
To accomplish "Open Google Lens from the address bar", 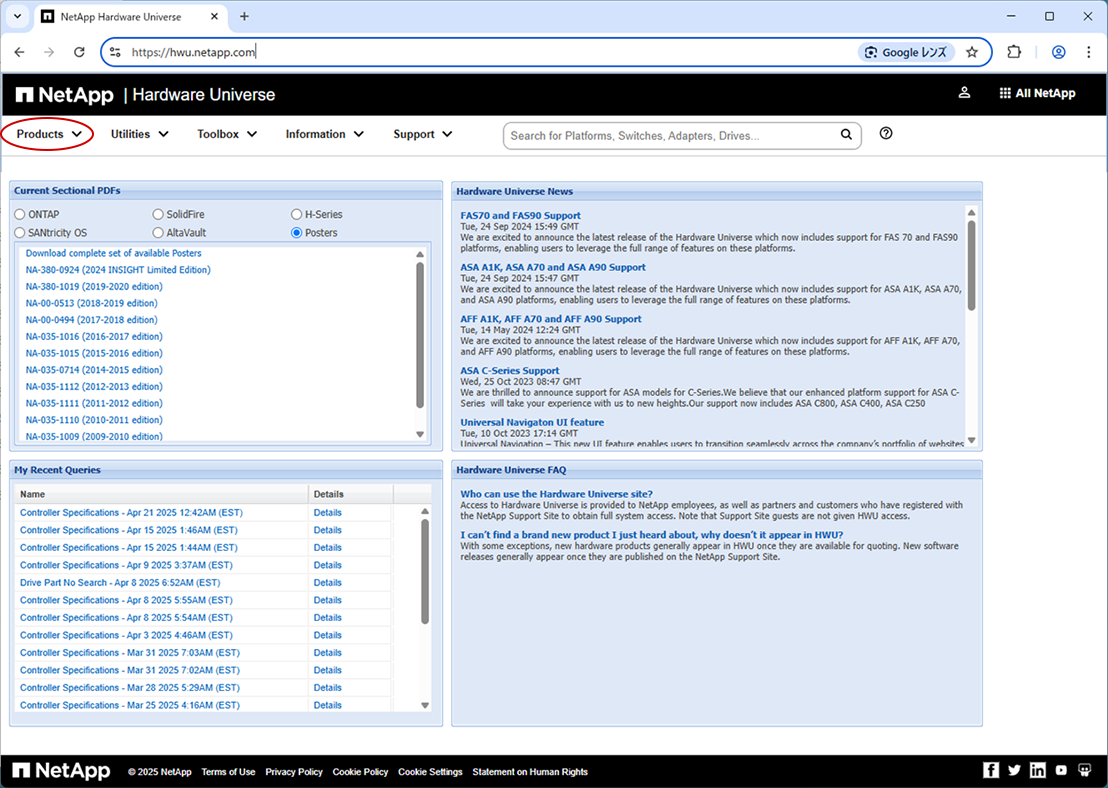I will click(906, 52).
